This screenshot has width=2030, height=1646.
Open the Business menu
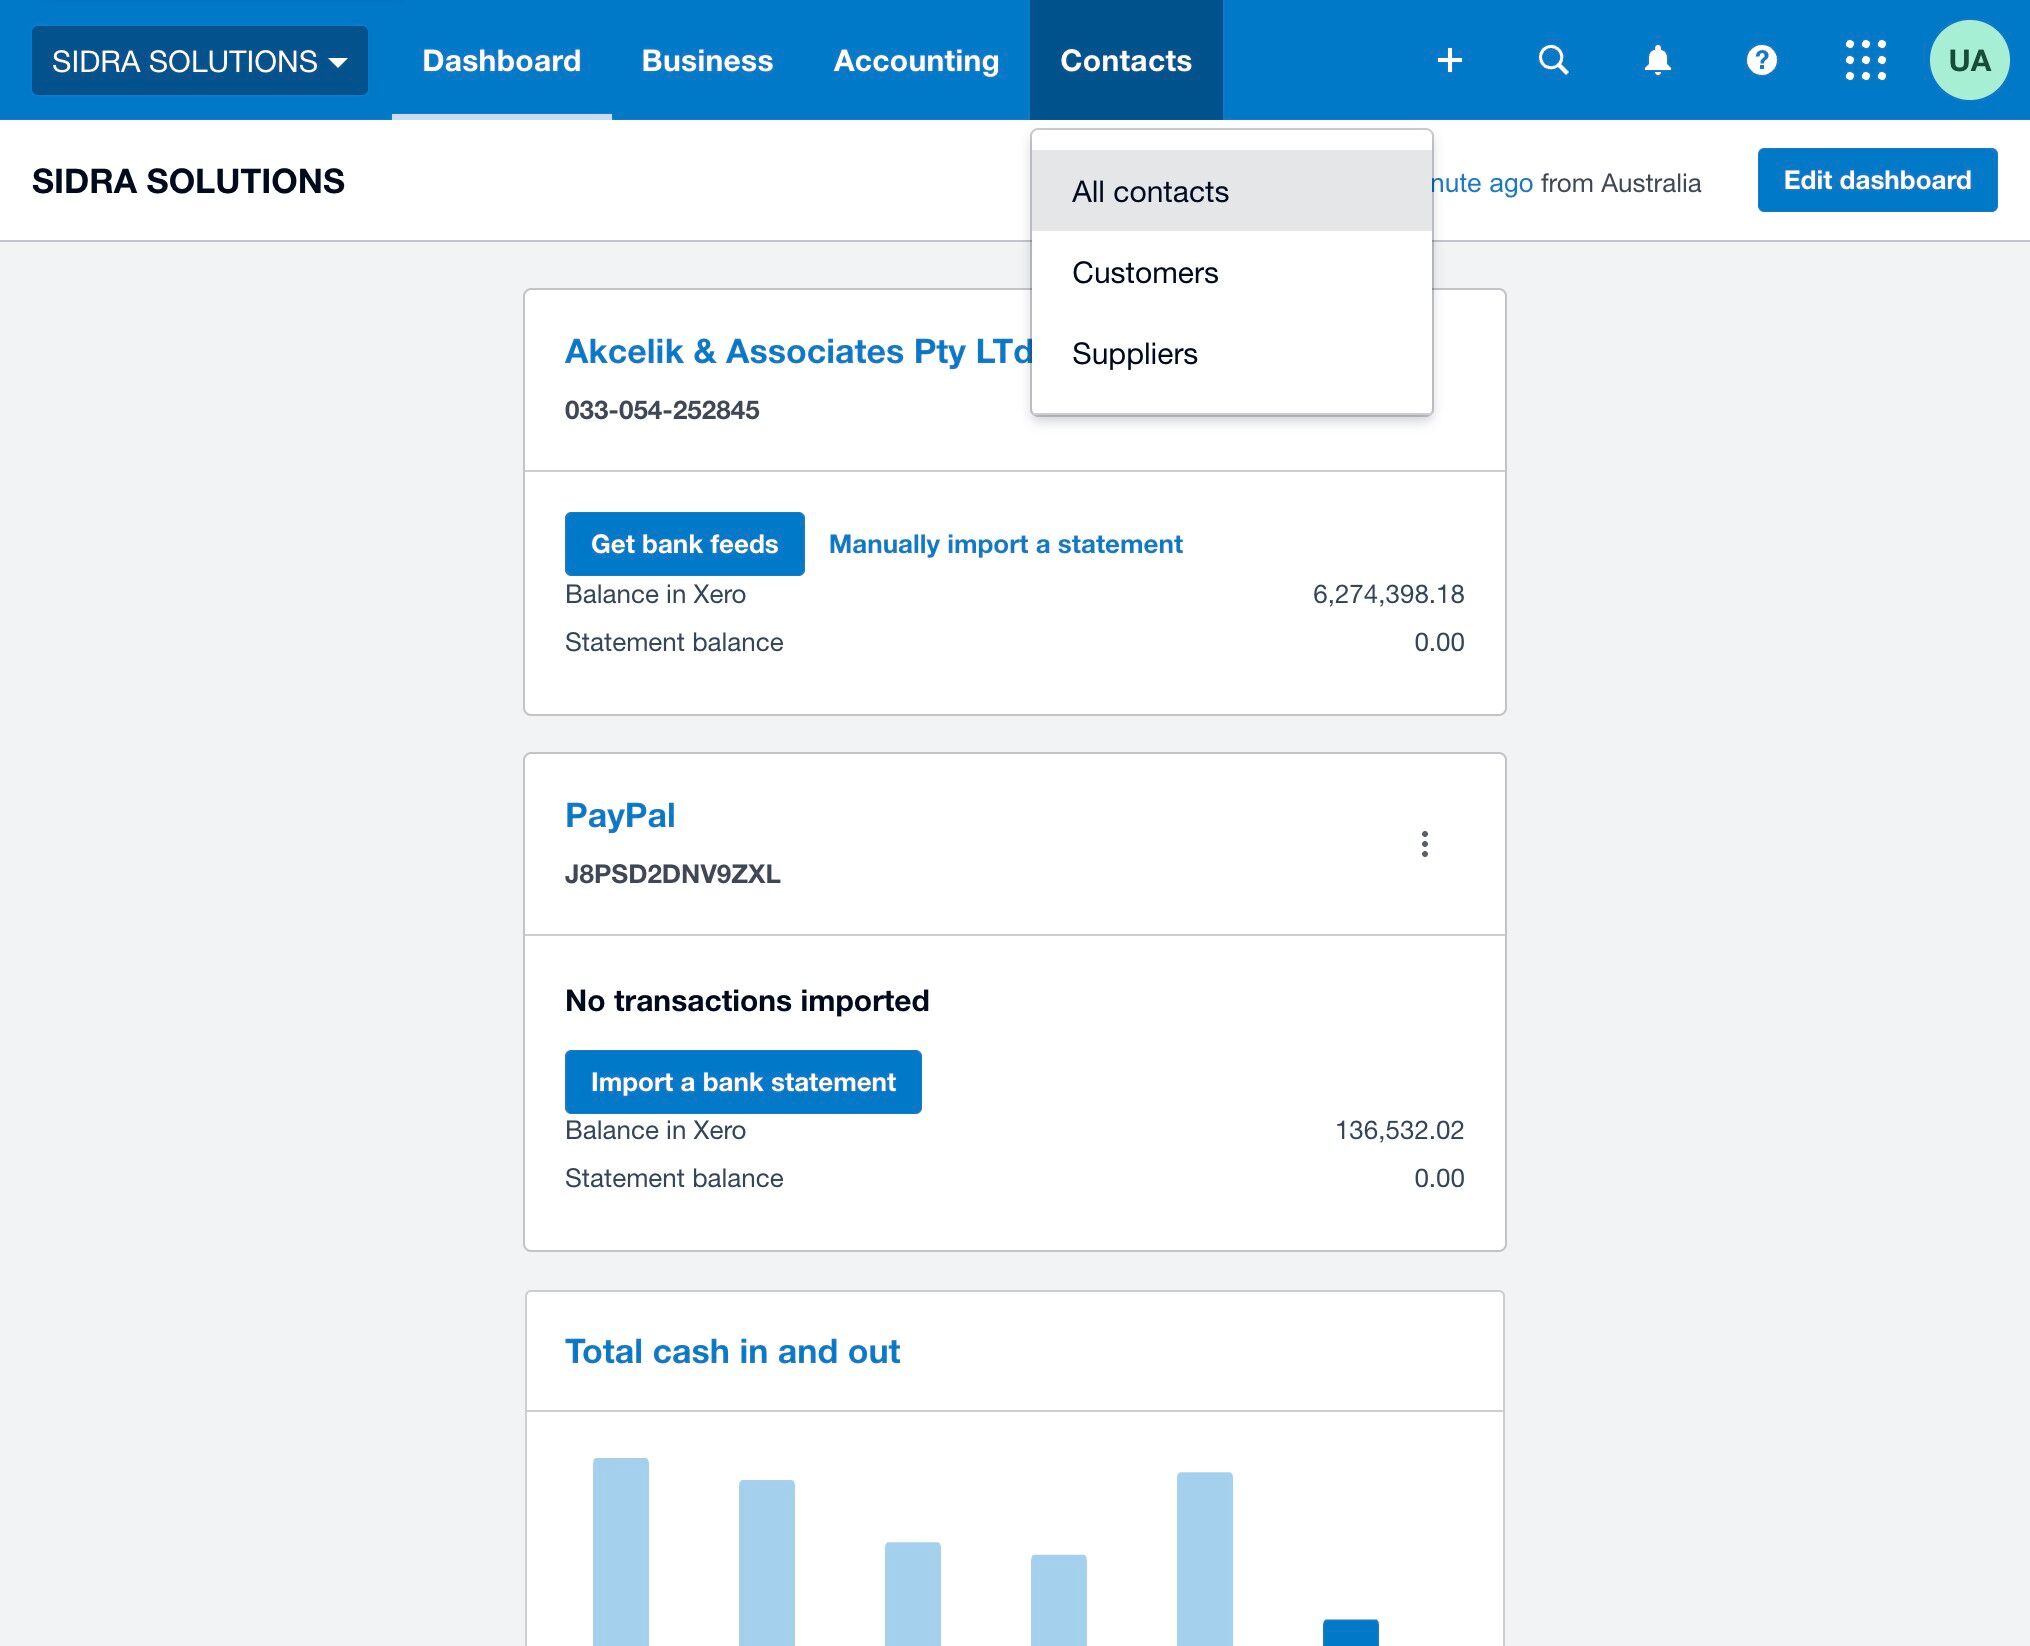(707, 60)
